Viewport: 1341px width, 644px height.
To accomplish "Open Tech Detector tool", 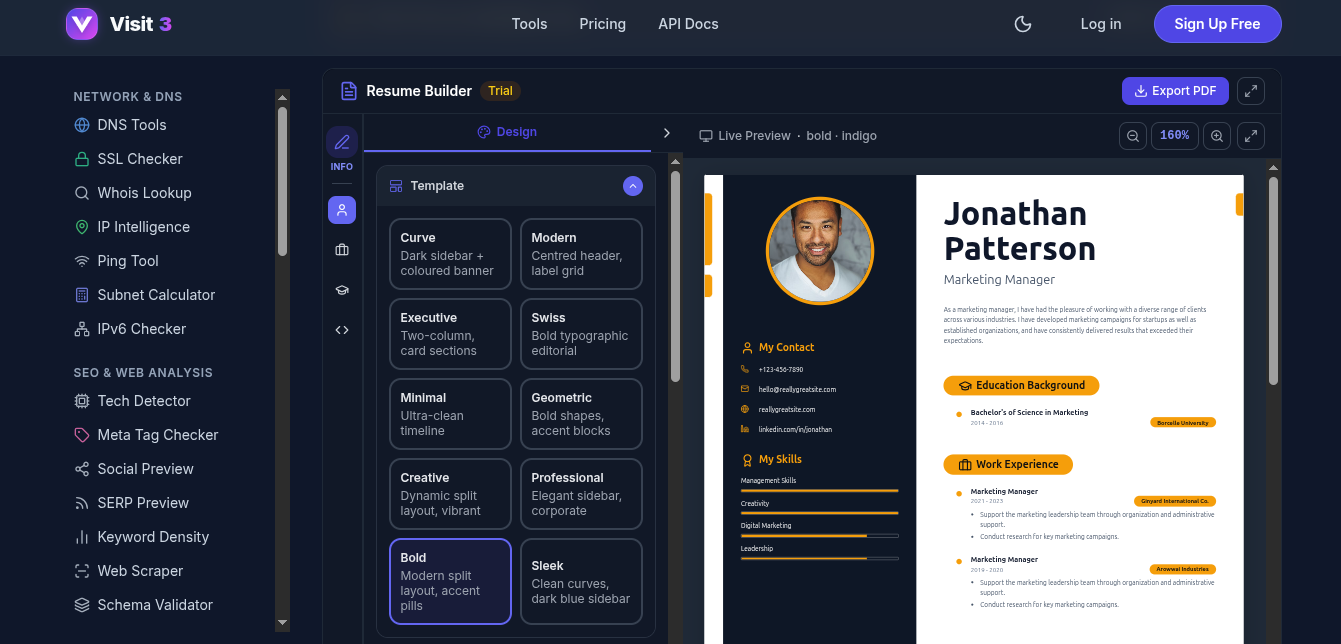I will (x=132, y=401).
